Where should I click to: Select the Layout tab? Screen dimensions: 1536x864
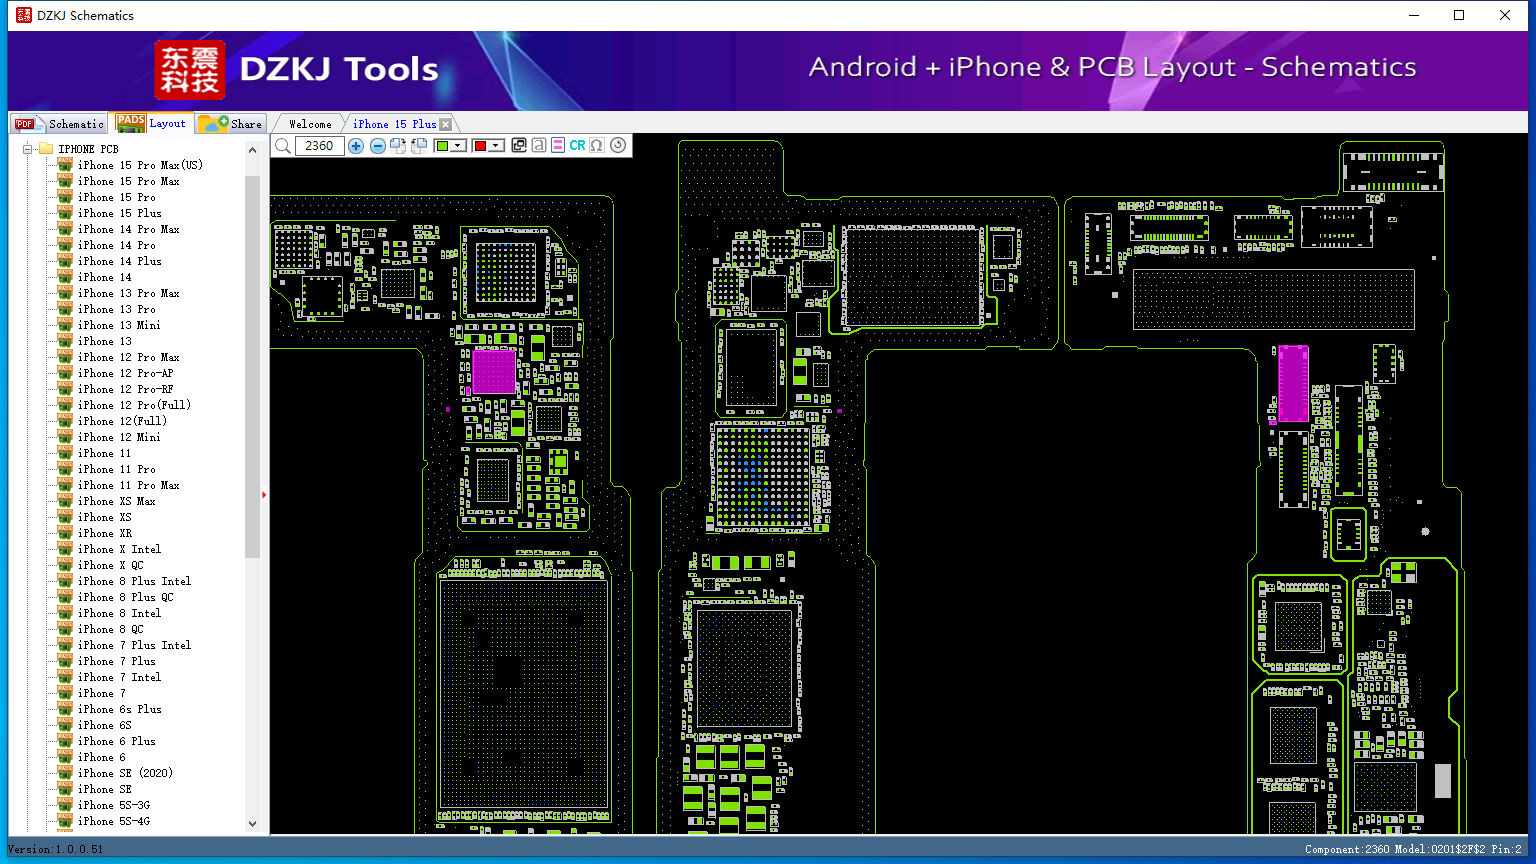[151, 123]
